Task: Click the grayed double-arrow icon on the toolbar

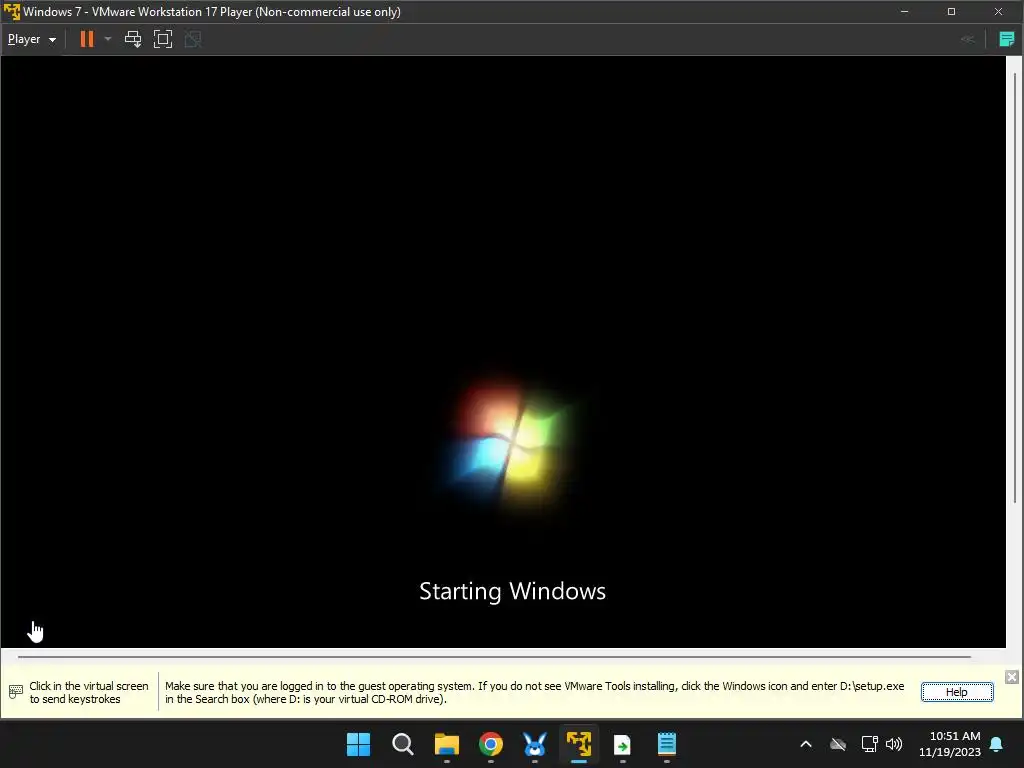Action: (967, 39)
